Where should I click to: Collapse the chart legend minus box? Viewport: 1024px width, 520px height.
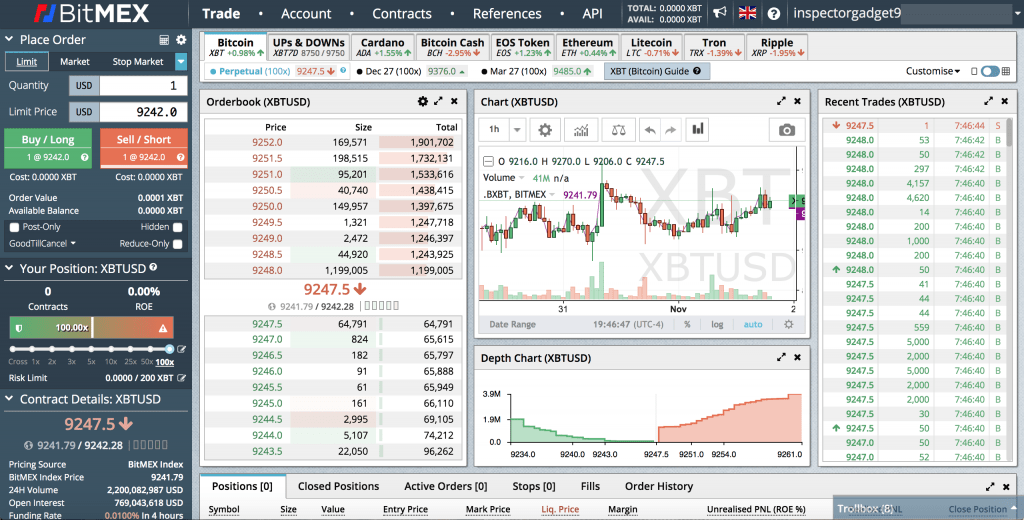[x=487, y=161]
